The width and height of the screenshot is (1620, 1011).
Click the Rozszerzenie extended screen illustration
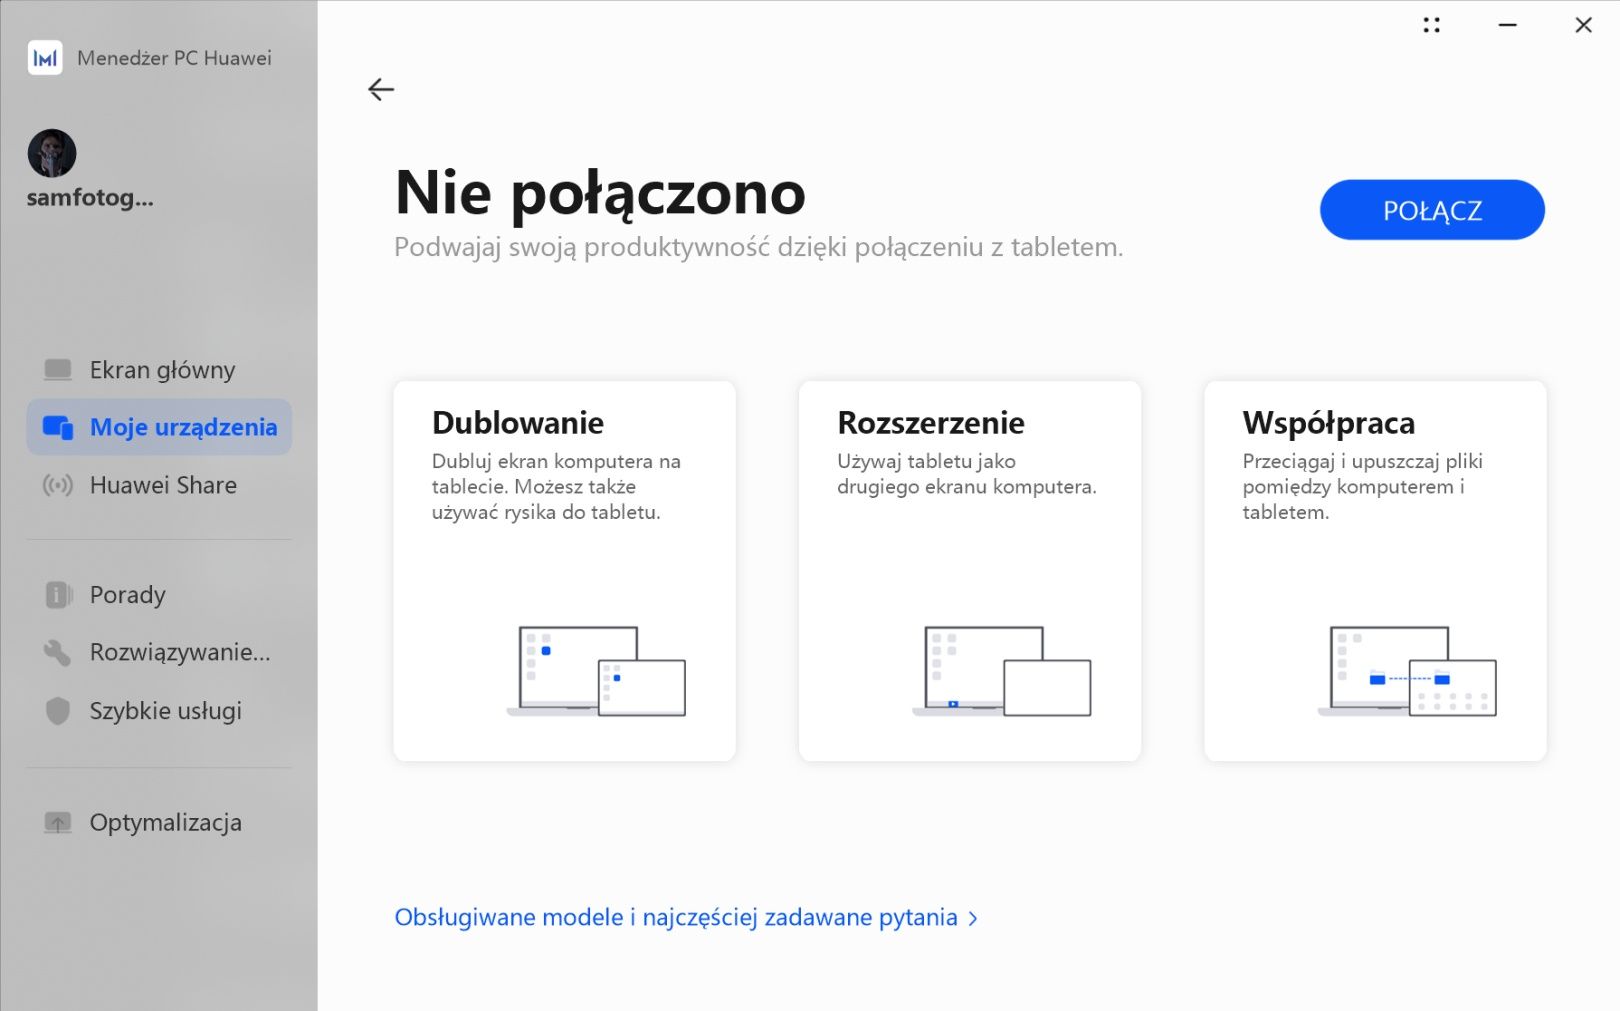tap(1002, 671)
